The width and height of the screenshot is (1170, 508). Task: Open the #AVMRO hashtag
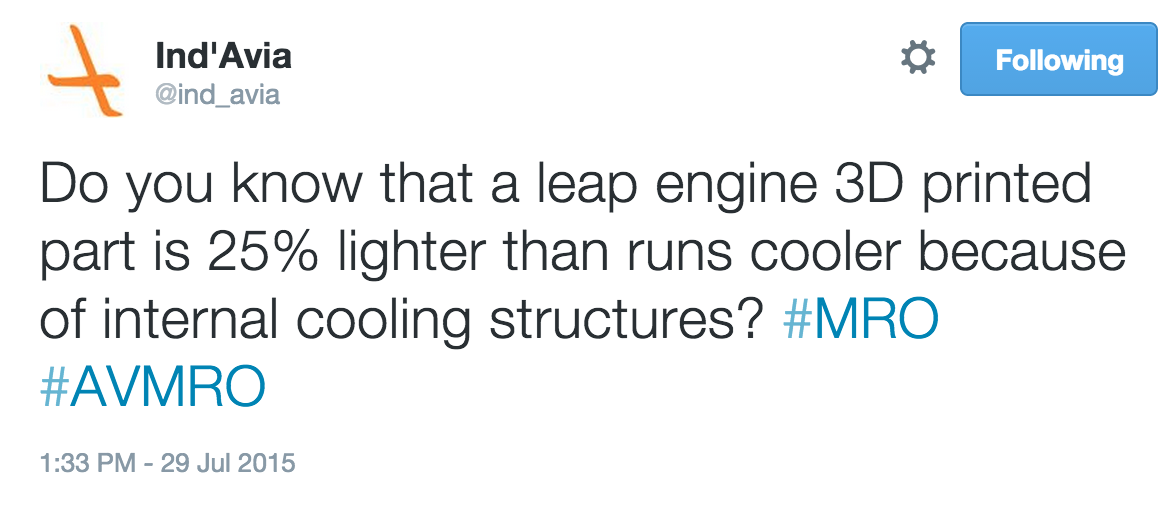153,388
